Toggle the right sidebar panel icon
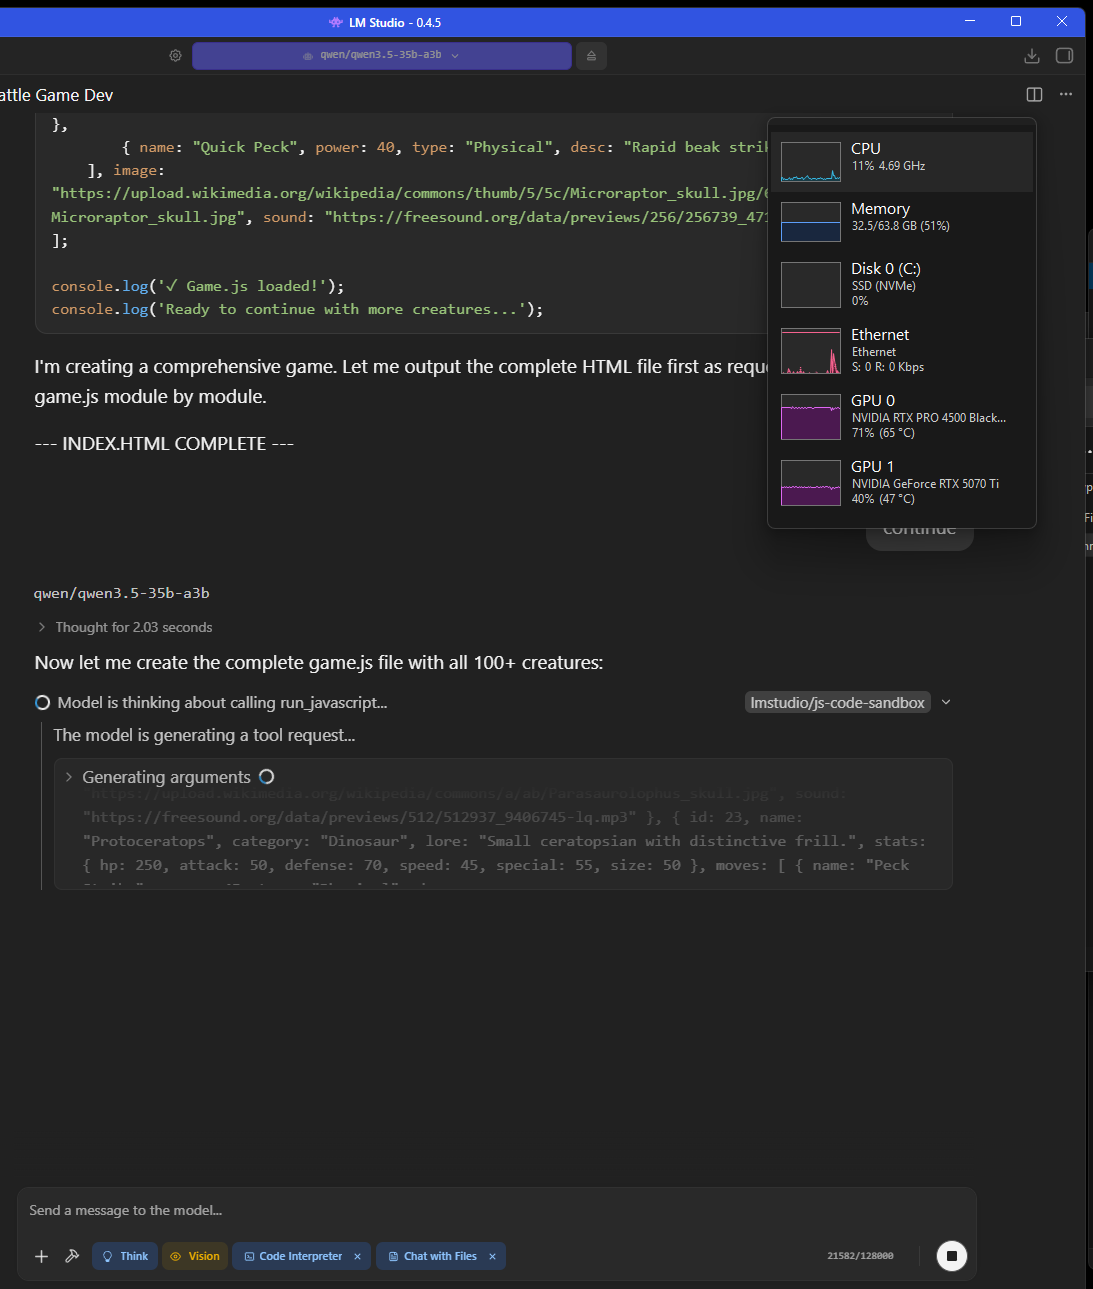The width and height of the screenshot is (1093, 1289). click(1065, 56)
